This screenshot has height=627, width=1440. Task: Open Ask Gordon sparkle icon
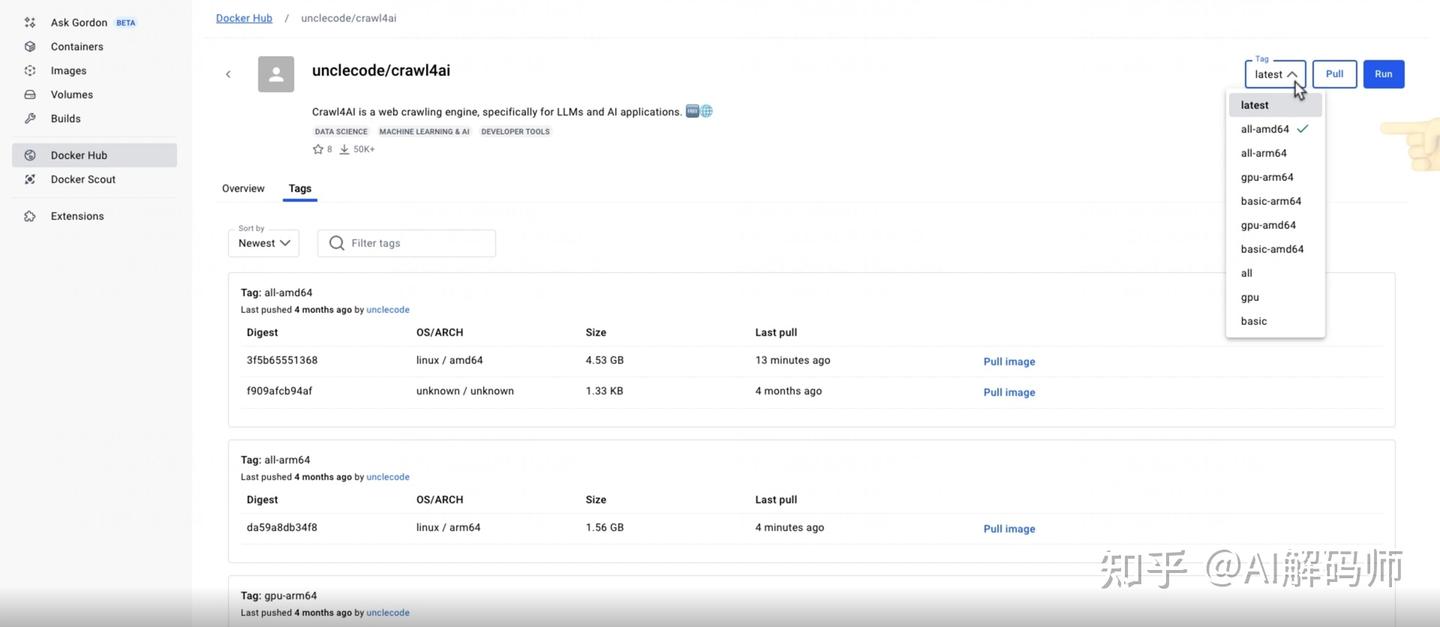tap(30, 22)
